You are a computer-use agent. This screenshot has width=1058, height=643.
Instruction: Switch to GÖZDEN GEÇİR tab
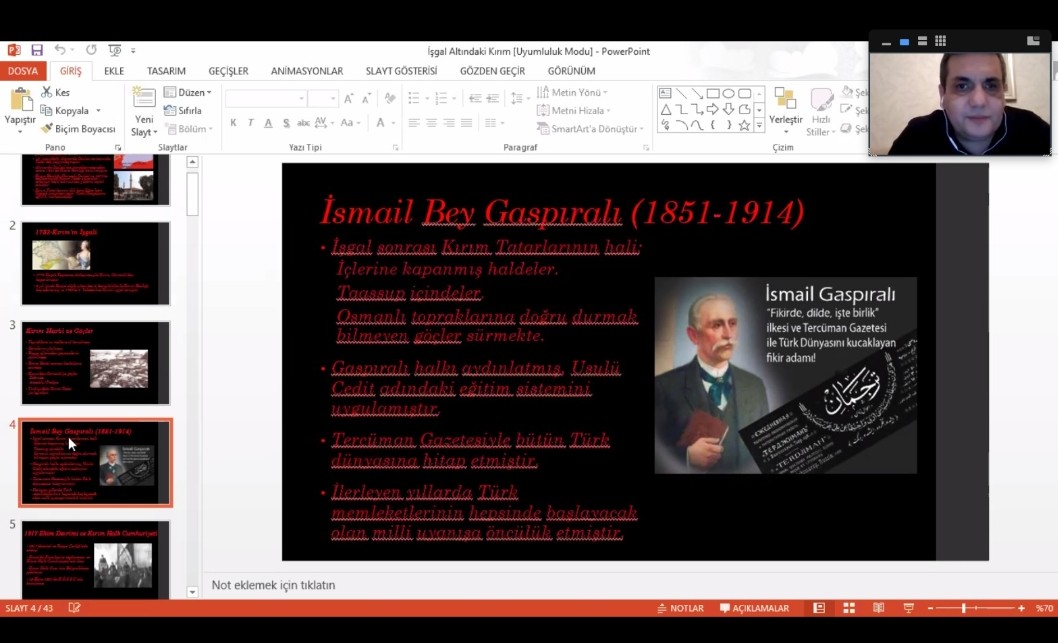point(493,71)
